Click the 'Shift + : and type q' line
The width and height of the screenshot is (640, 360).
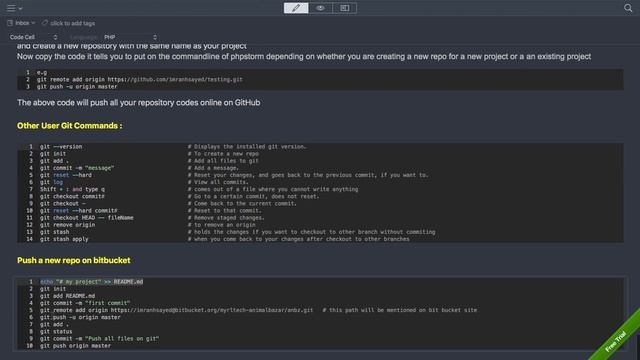tap(72, 189)
